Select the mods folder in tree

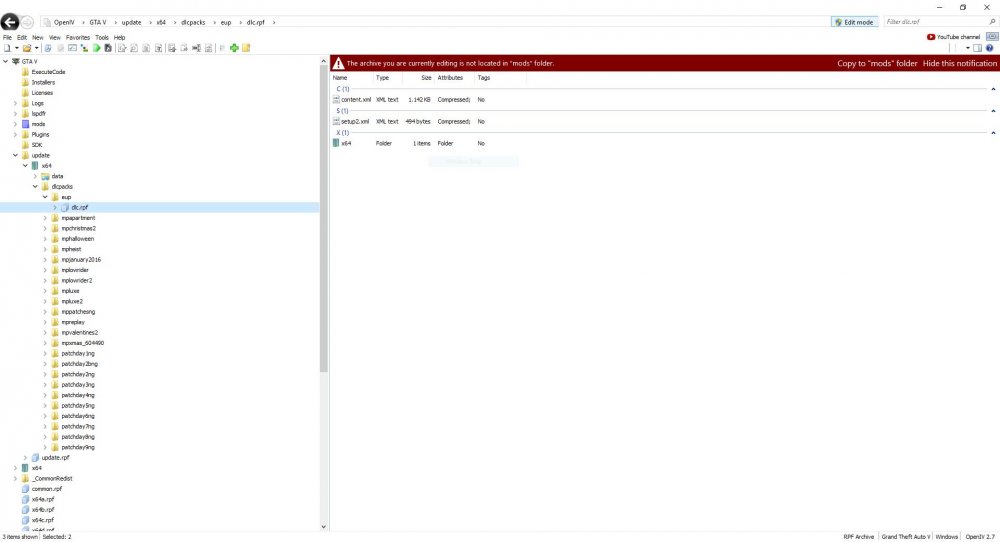38,124
